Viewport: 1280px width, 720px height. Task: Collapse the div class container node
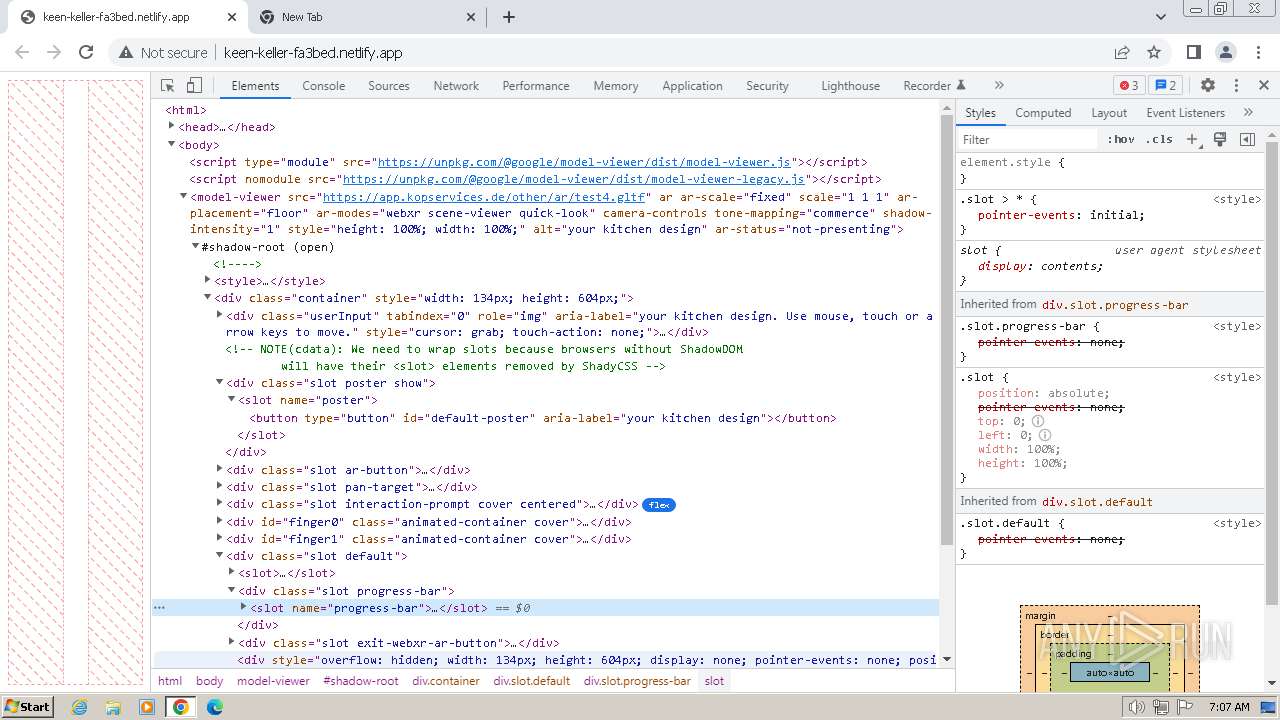pos(208,297)
